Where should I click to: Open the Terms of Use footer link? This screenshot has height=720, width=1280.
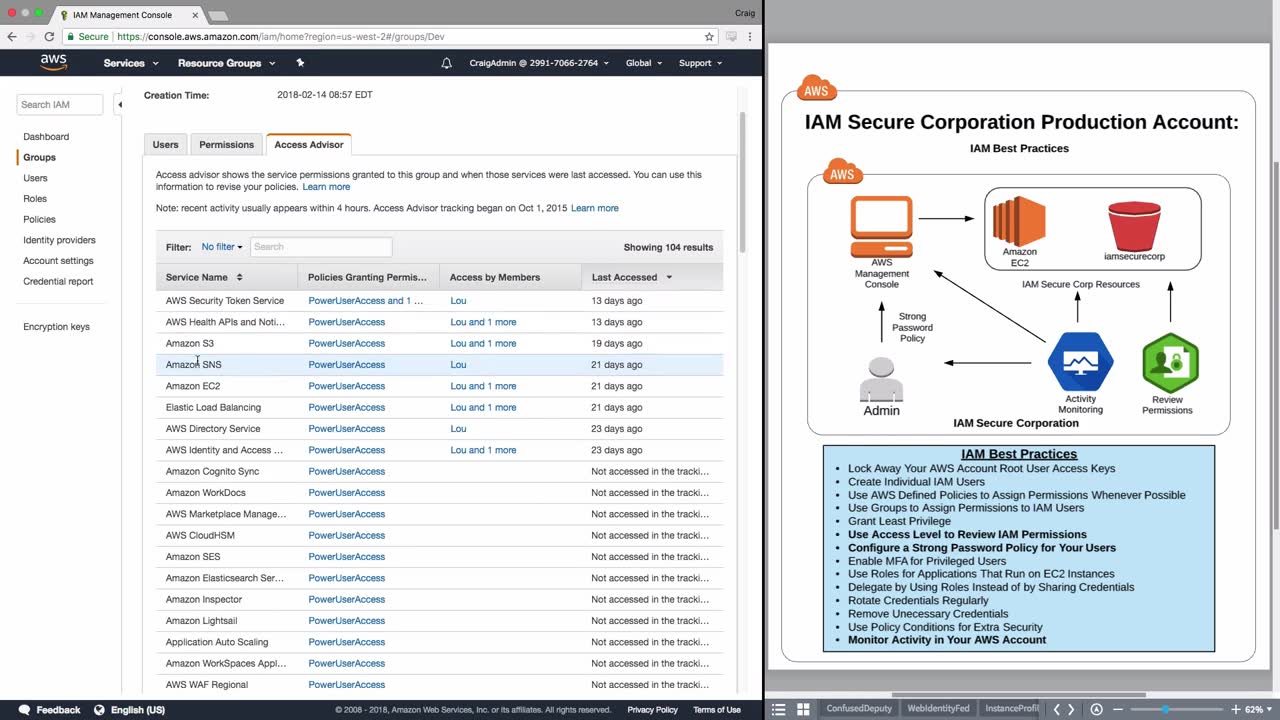tap(717, 710)
